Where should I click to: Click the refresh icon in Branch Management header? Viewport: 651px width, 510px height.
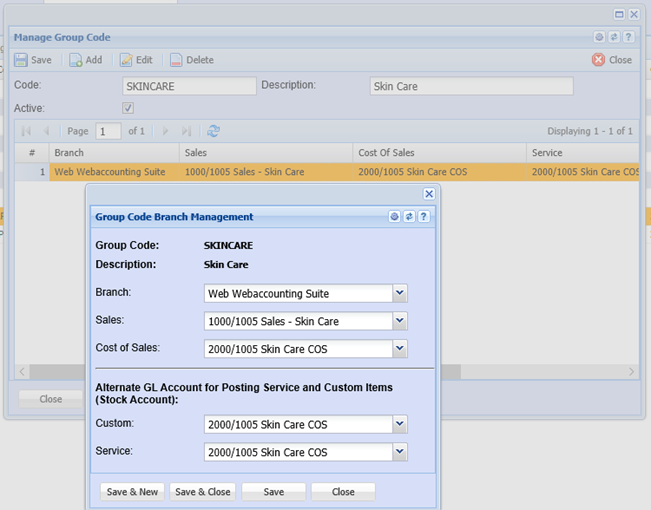409,216
